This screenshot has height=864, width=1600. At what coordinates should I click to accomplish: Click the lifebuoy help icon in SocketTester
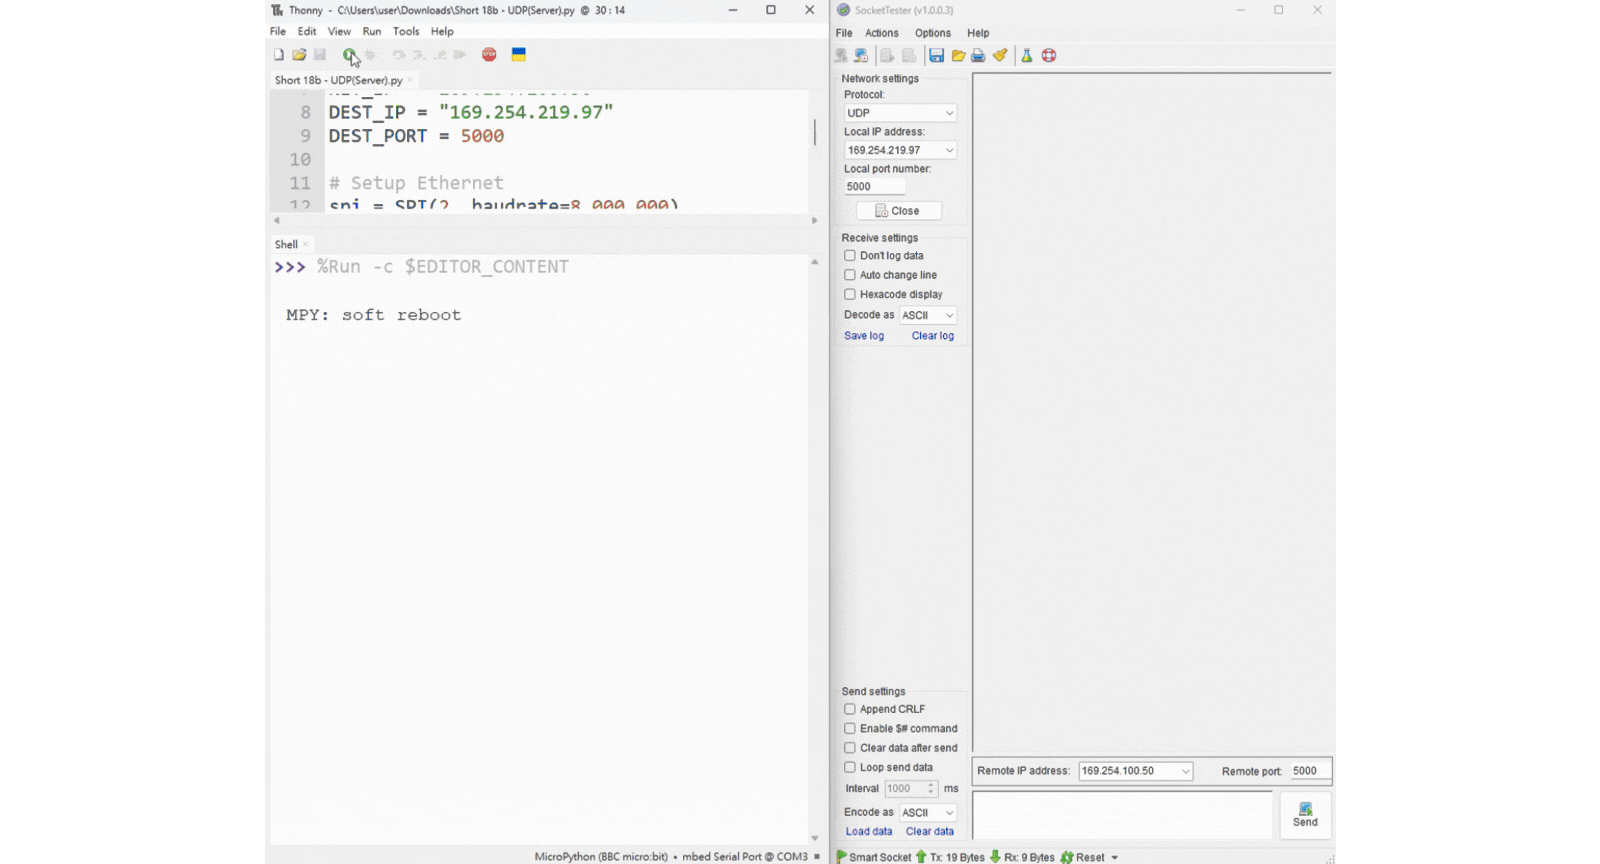coord(1049,56)
